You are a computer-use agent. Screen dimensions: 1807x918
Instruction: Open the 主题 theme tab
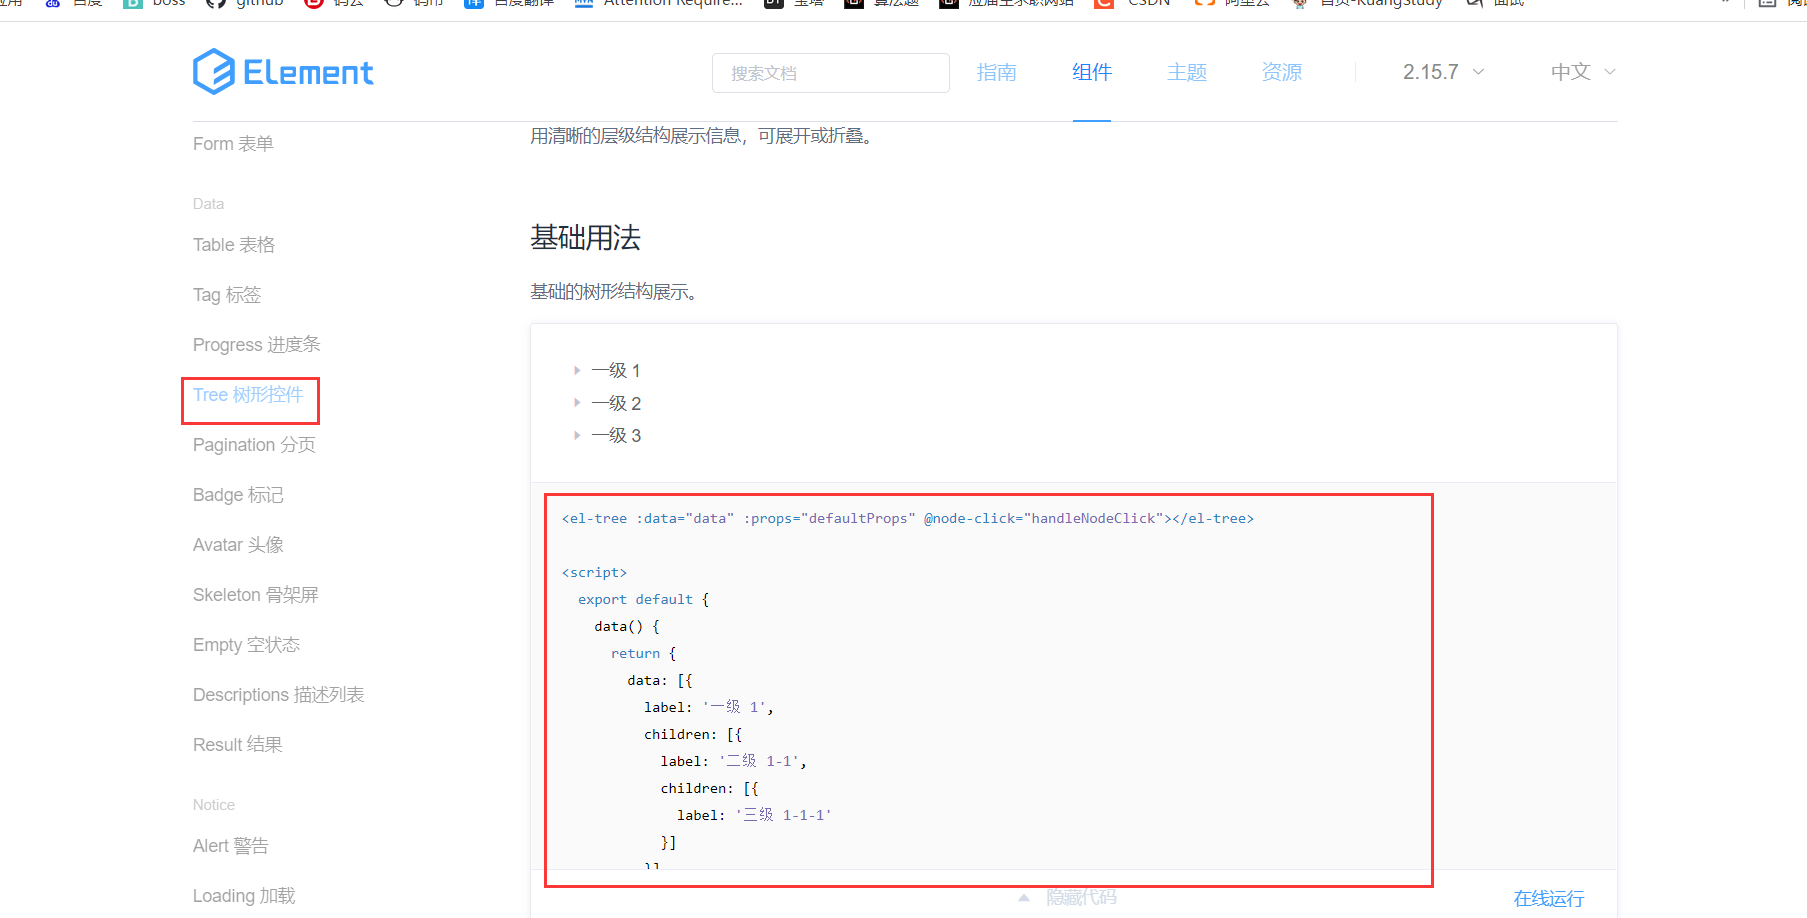pos(1187,72)
